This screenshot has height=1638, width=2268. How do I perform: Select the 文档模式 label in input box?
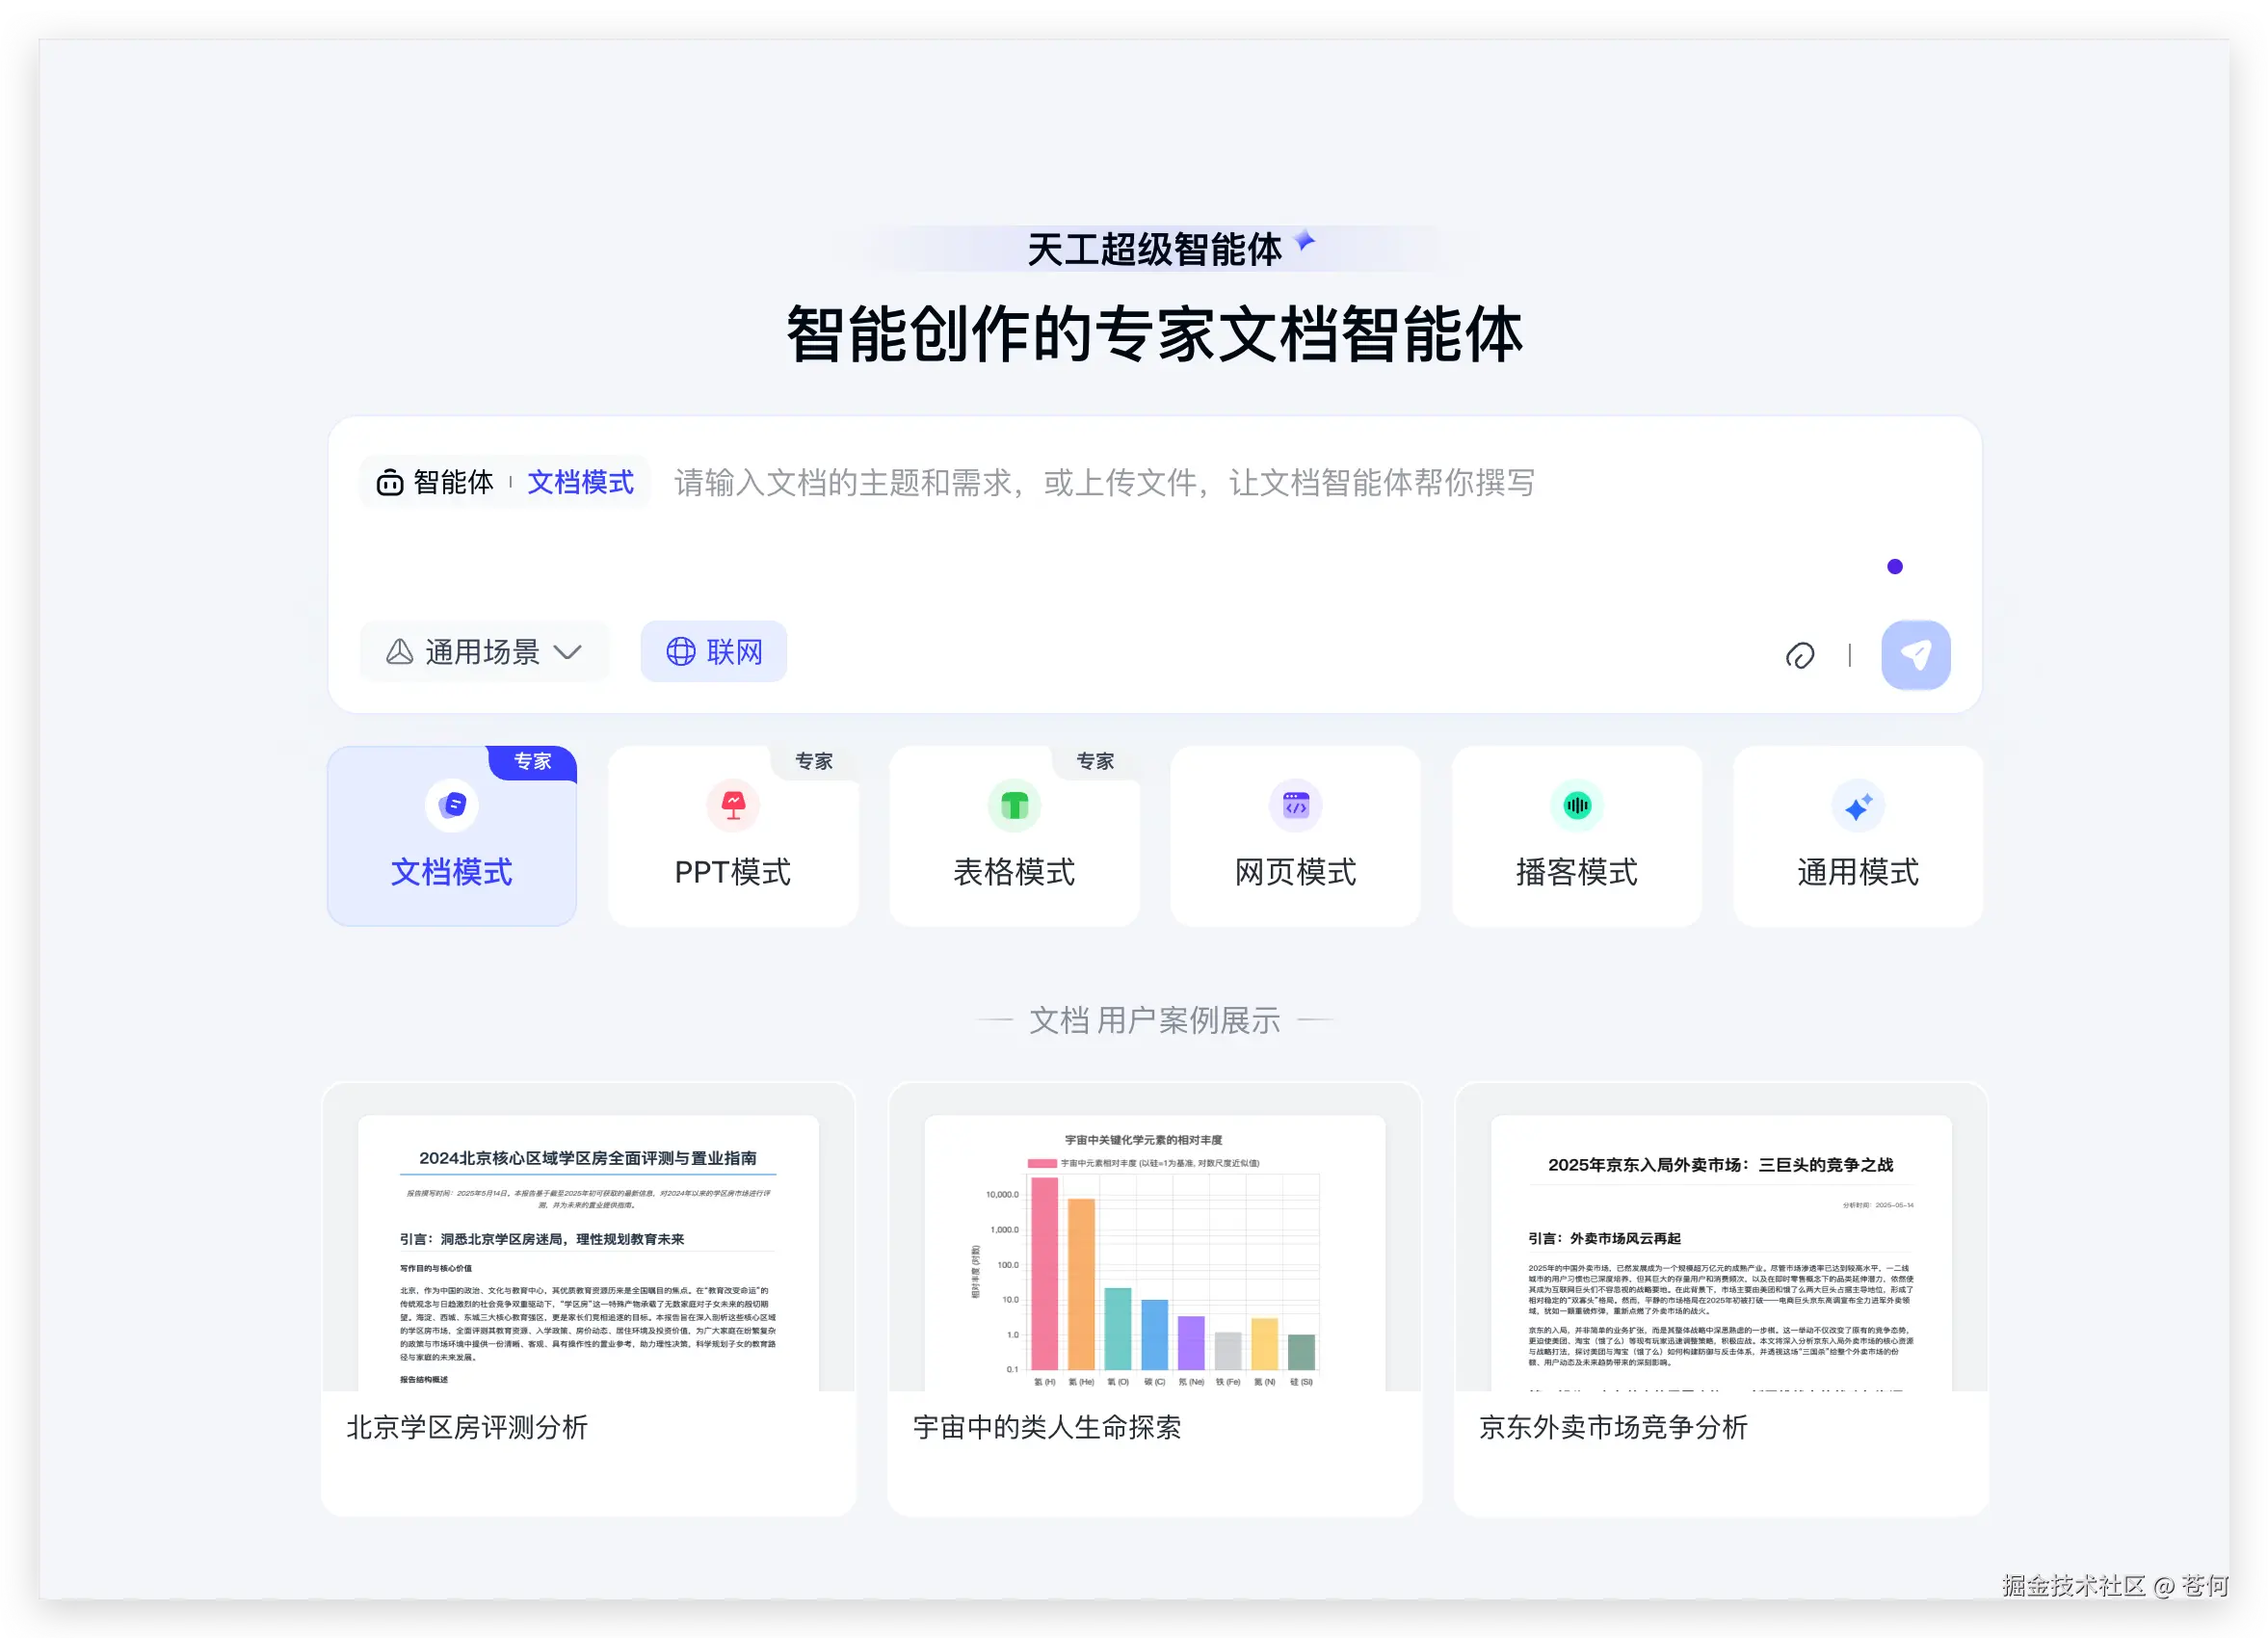580,483
